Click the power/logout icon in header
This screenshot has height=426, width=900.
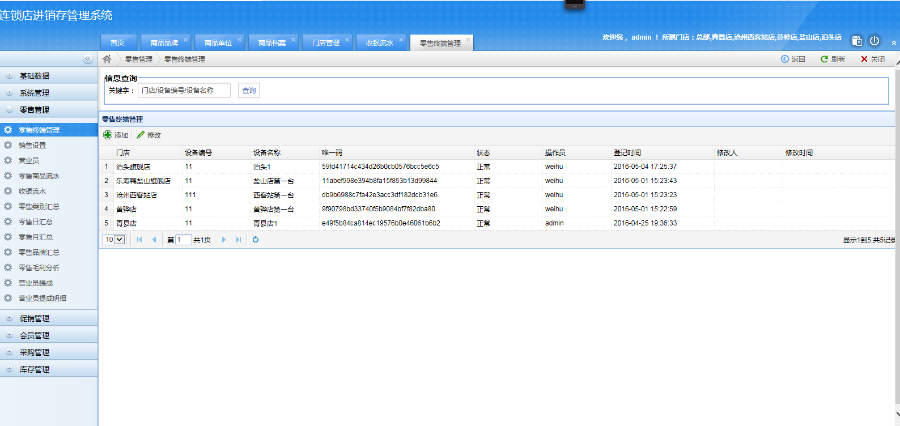pos(874,41)
